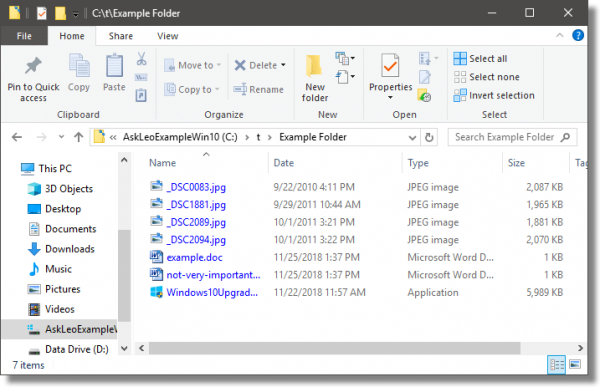The height and width of the screenshot is (387, 600).
Task: Open the blue Help icon
Action: (578, 35)
